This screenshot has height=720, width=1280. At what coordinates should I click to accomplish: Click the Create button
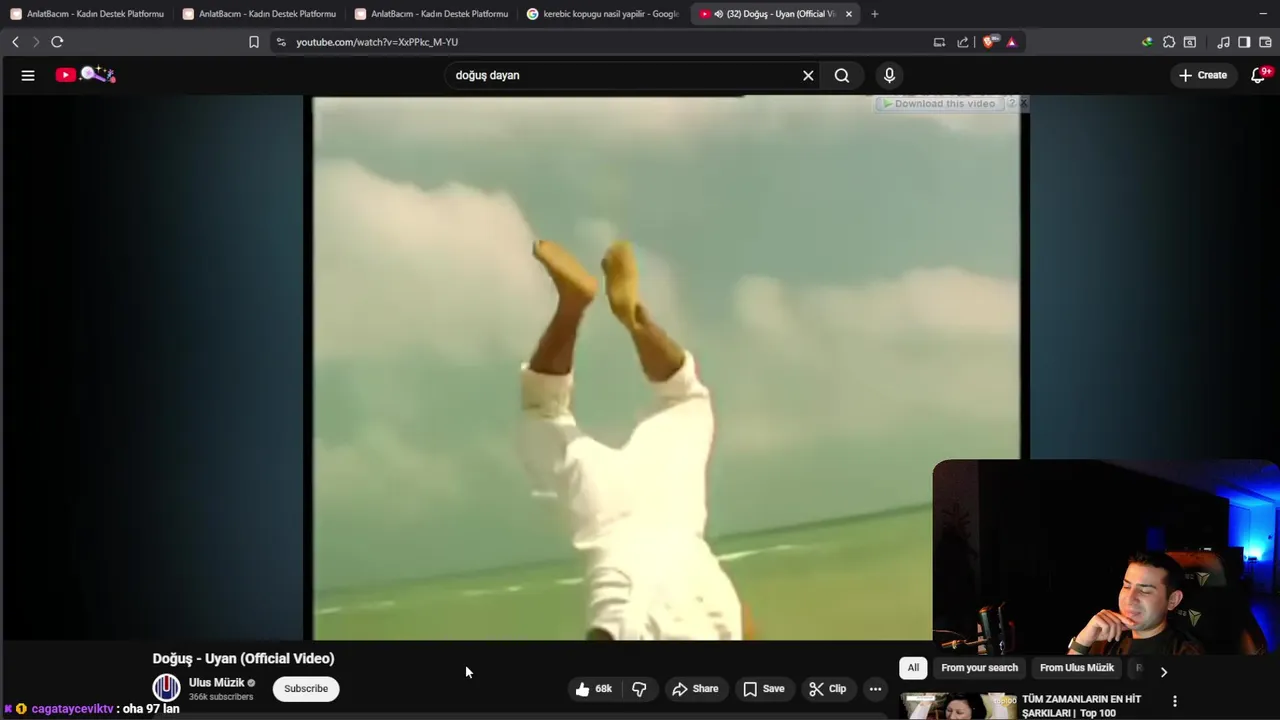point(1203,75)
